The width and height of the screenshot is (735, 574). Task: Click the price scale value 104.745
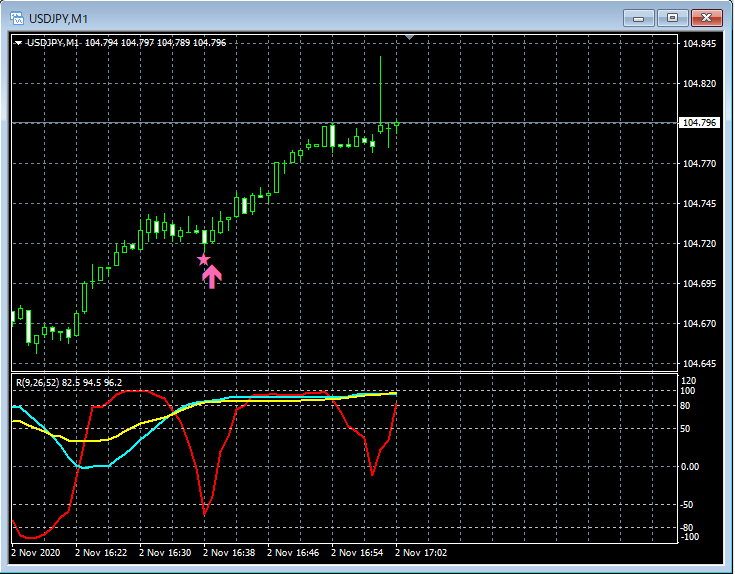point(699,203)
